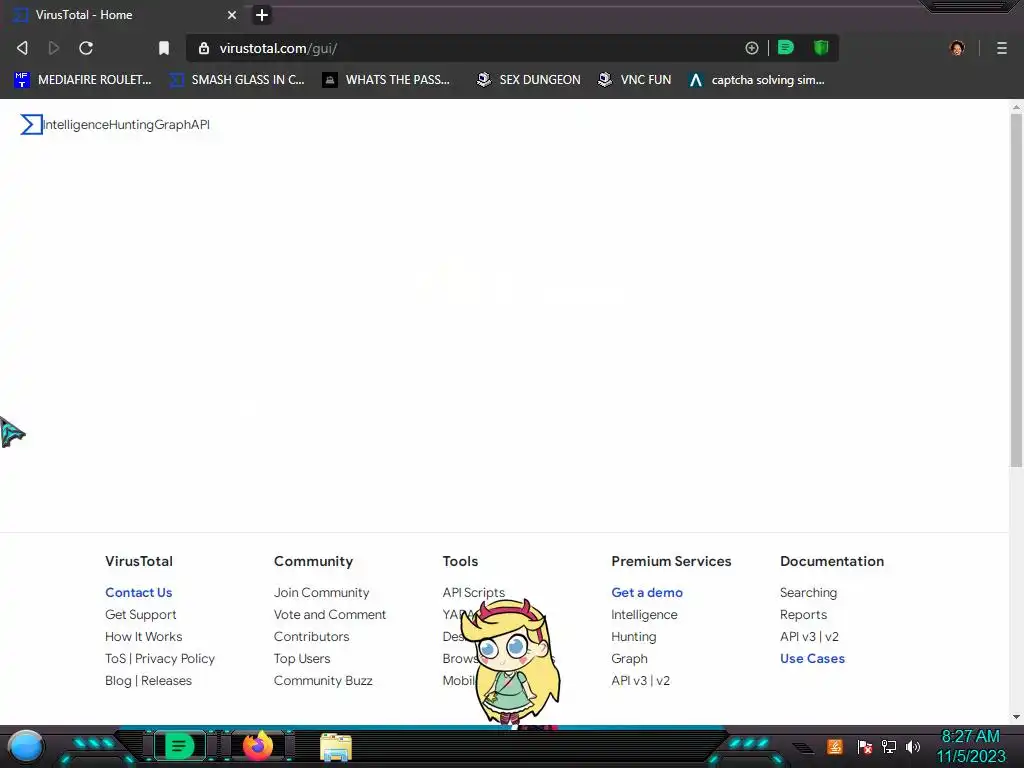This screenshot has height=768, width=1024.
Task: Open Hunting link under Premium Services
Action: pyautogui.click(x=633, y=637)
